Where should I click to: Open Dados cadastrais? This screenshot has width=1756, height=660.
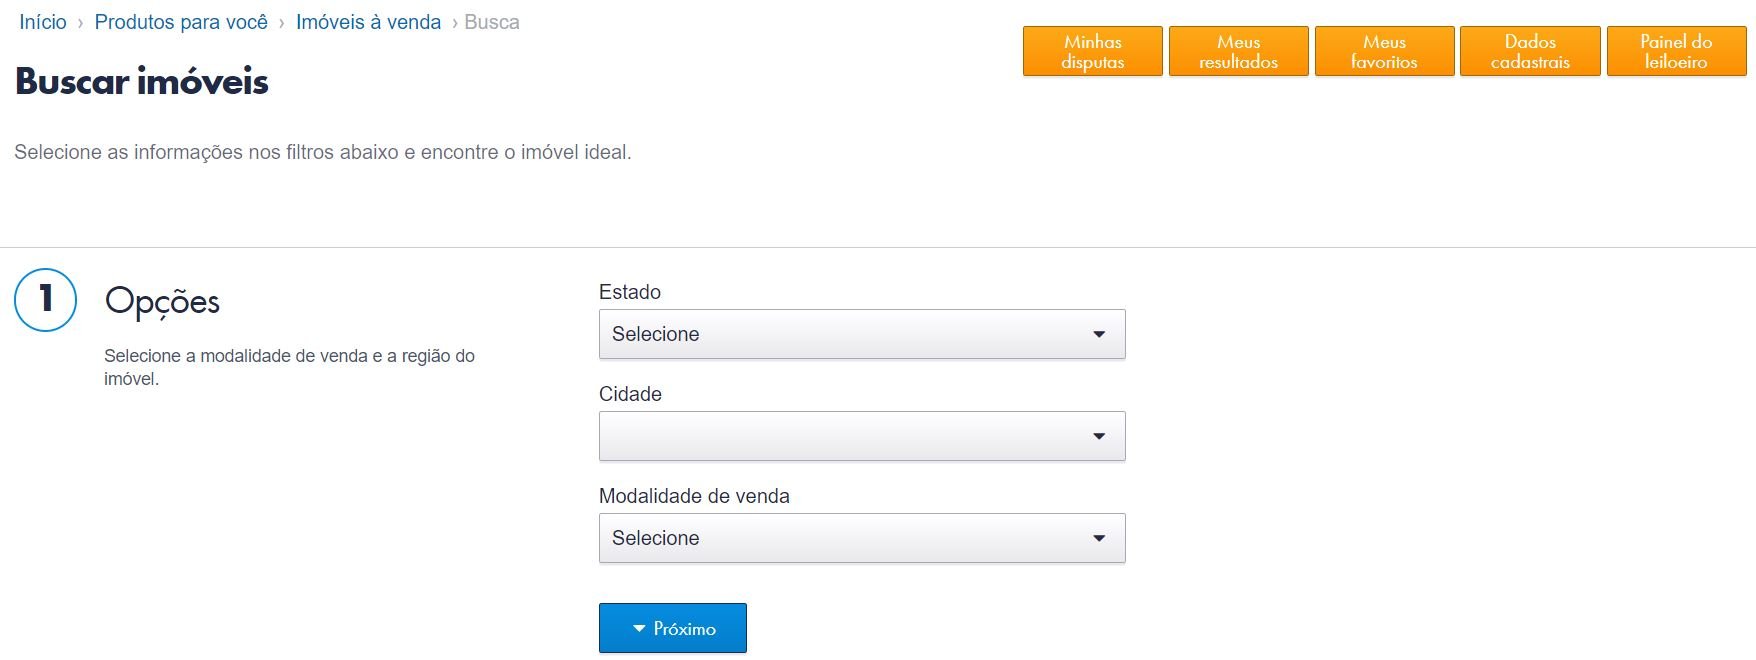[1530, 50]
